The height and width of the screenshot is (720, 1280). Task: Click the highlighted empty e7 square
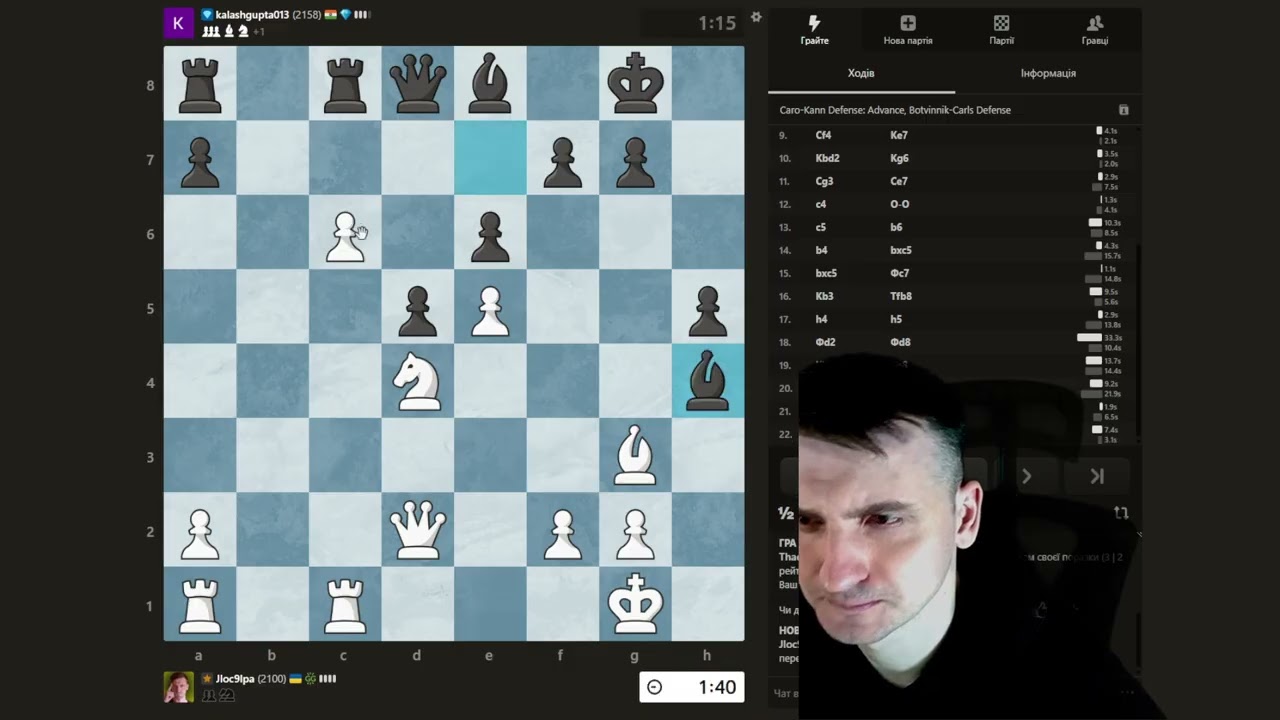coord(490,160)
